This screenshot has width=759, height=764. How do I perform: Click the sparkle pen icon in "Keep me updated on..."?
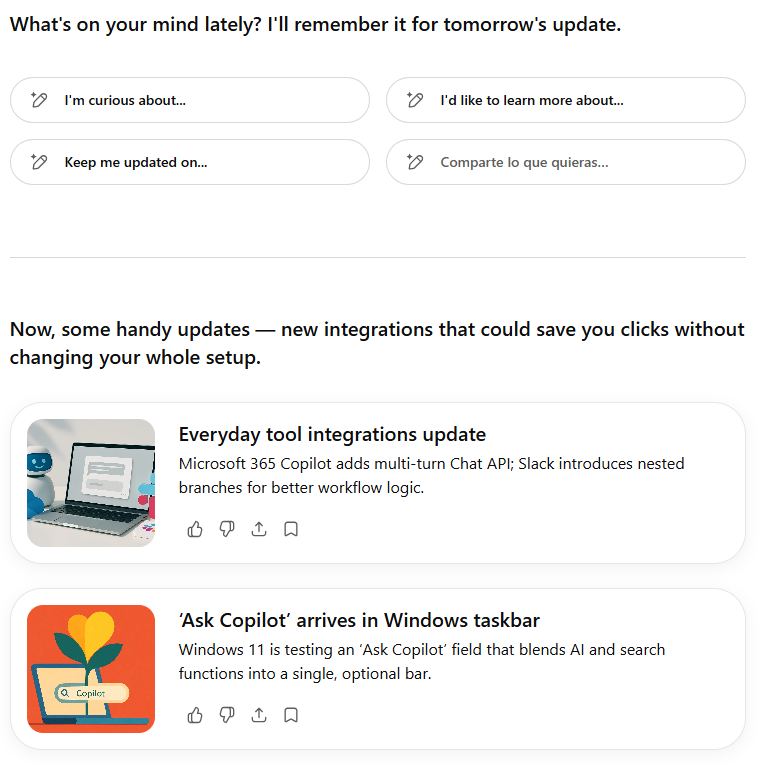click(x=39, y=162)
